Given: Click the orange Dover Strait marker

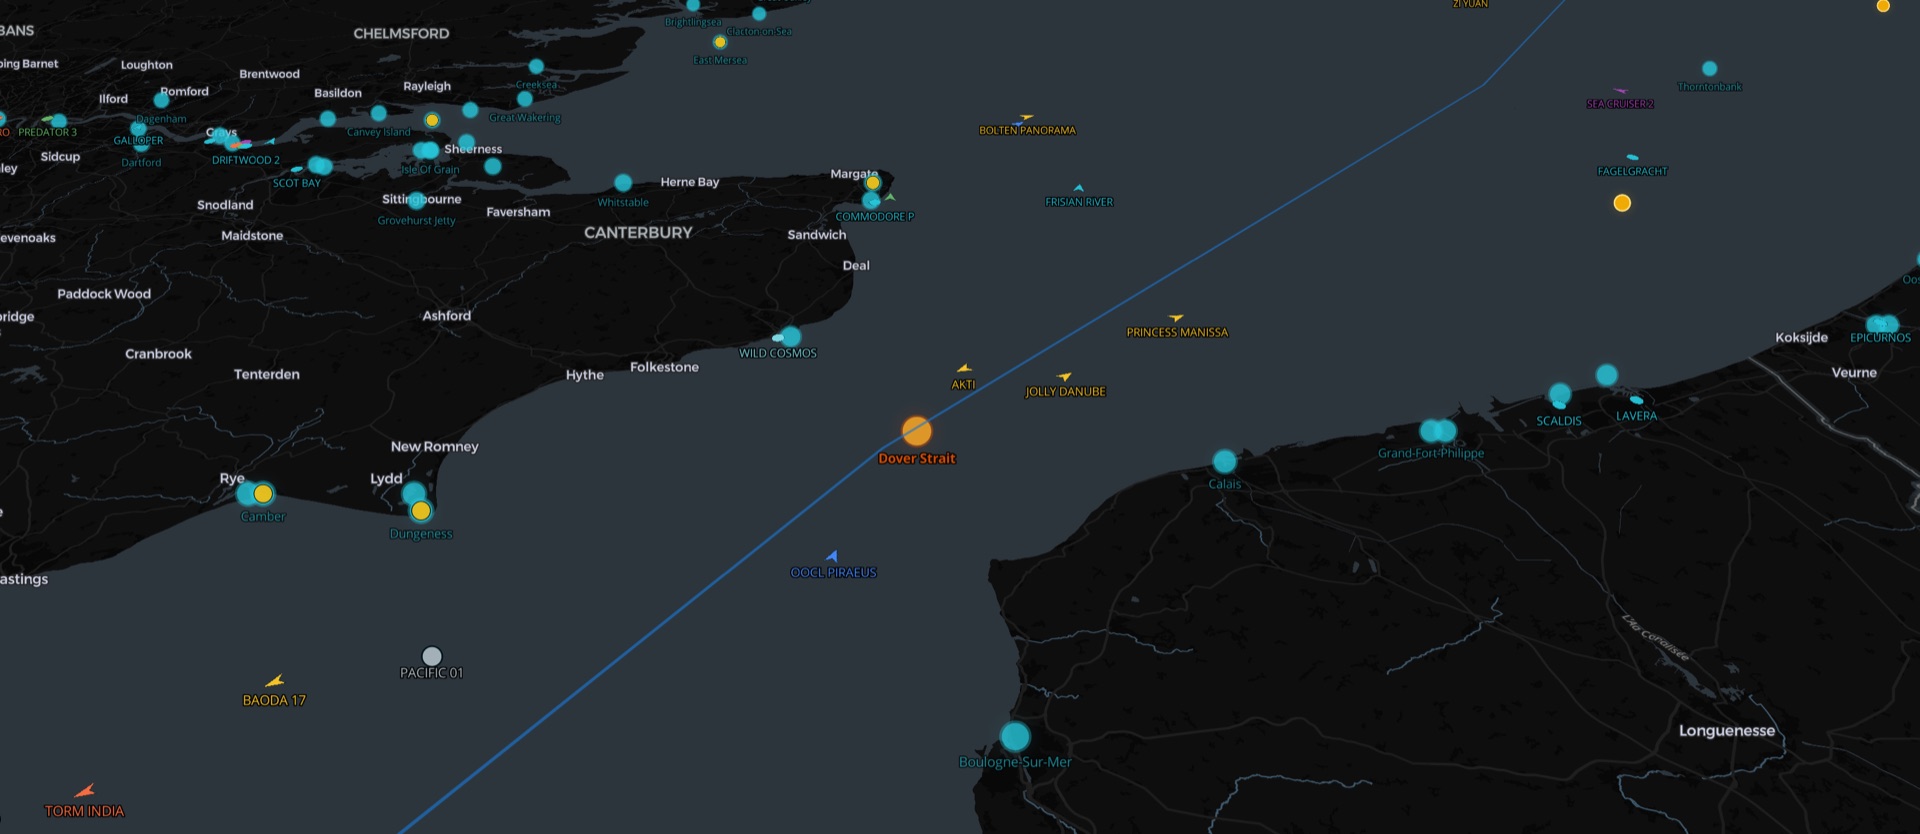Looking at the screenshot, I should 916,431.
